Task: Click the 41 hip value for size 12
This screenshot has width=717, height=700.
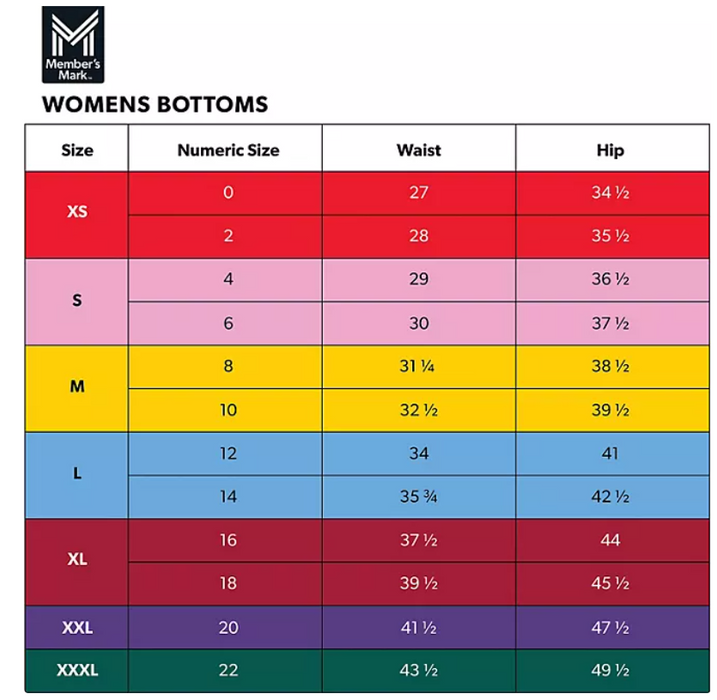Action: 609,453
